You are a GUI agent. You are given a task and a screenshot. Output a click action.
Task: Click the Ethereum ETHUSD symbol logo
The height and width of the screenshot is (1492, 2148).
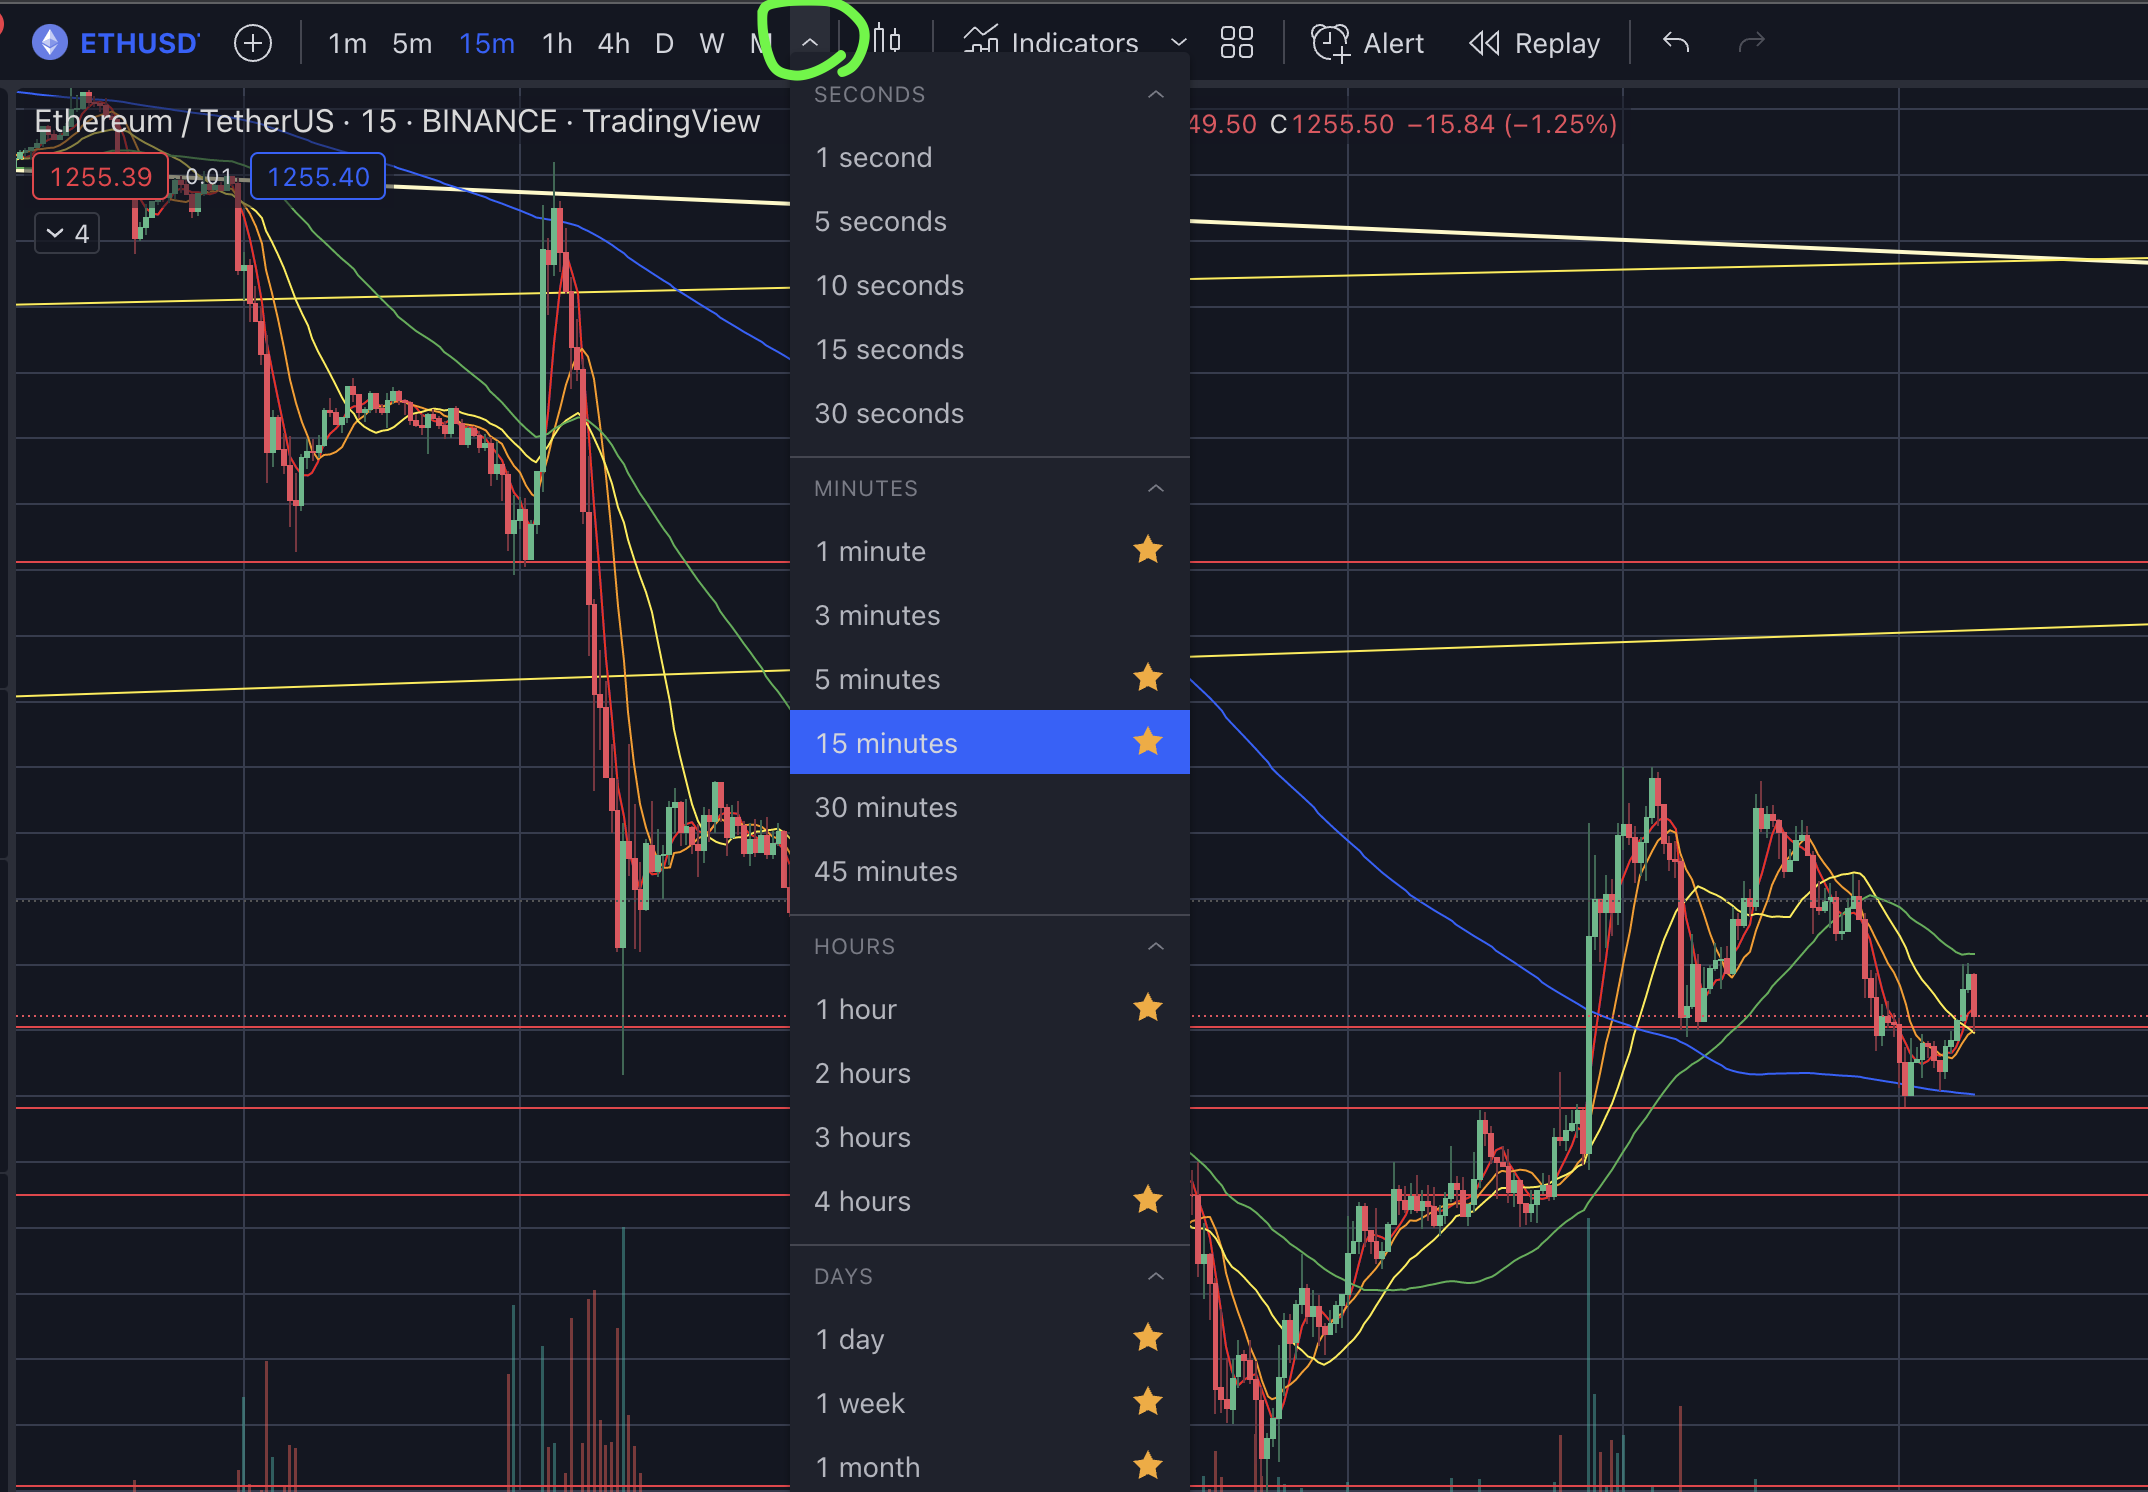coord(50,43)
